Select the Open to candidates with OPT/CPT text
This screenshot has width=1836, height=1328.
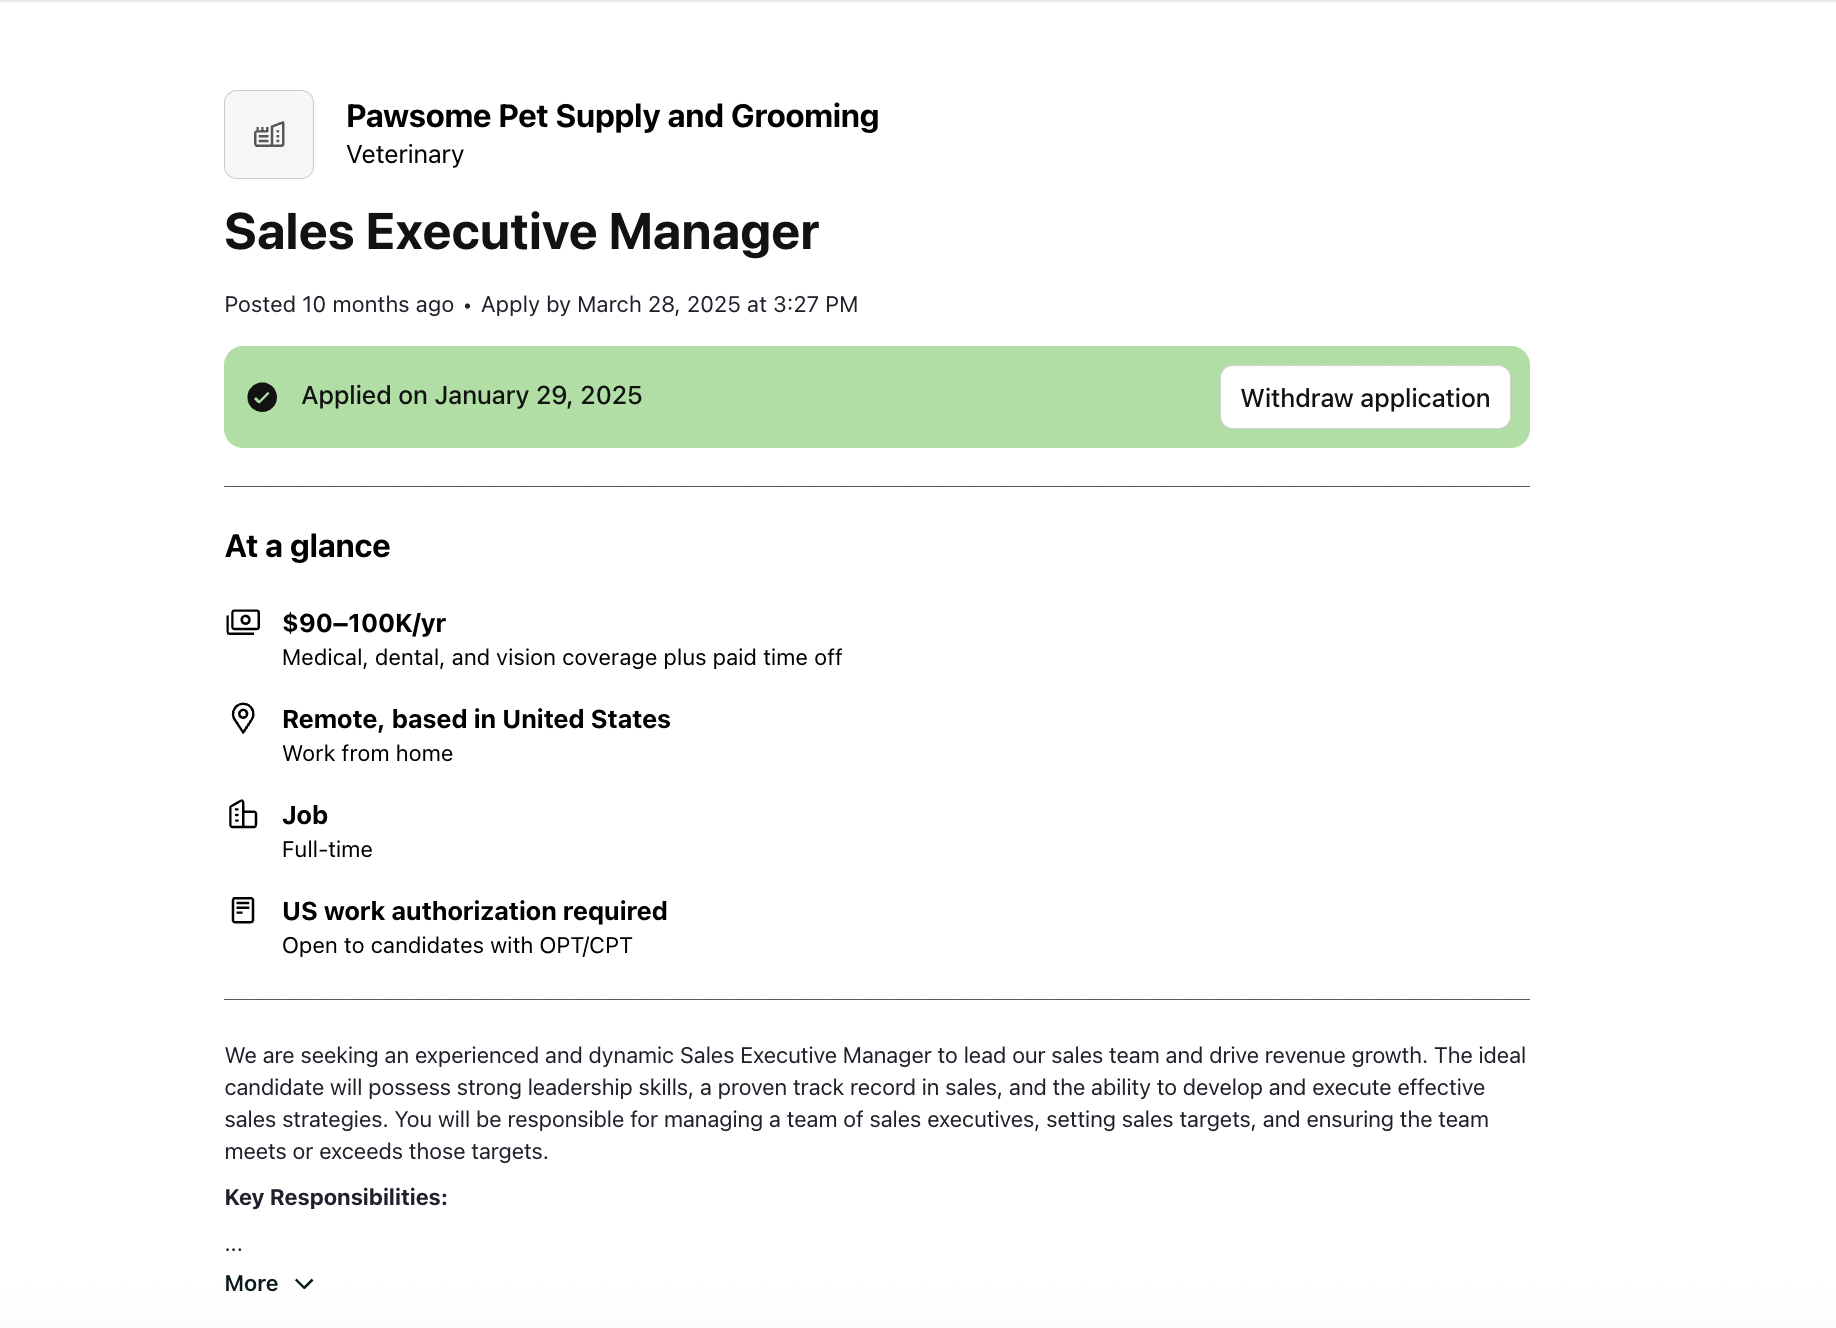(457, 945)
